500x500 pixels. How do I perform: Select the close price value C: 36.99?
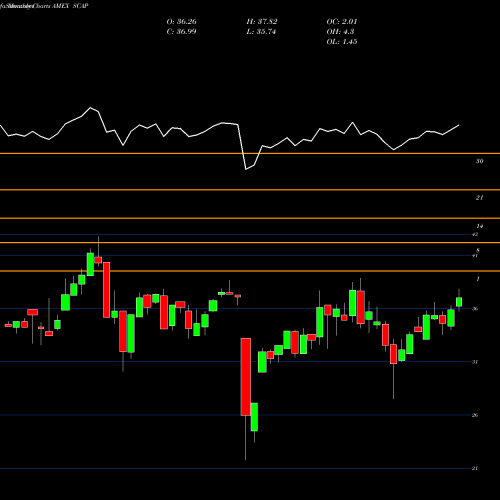pyautogui.click(x=181, y=32)
